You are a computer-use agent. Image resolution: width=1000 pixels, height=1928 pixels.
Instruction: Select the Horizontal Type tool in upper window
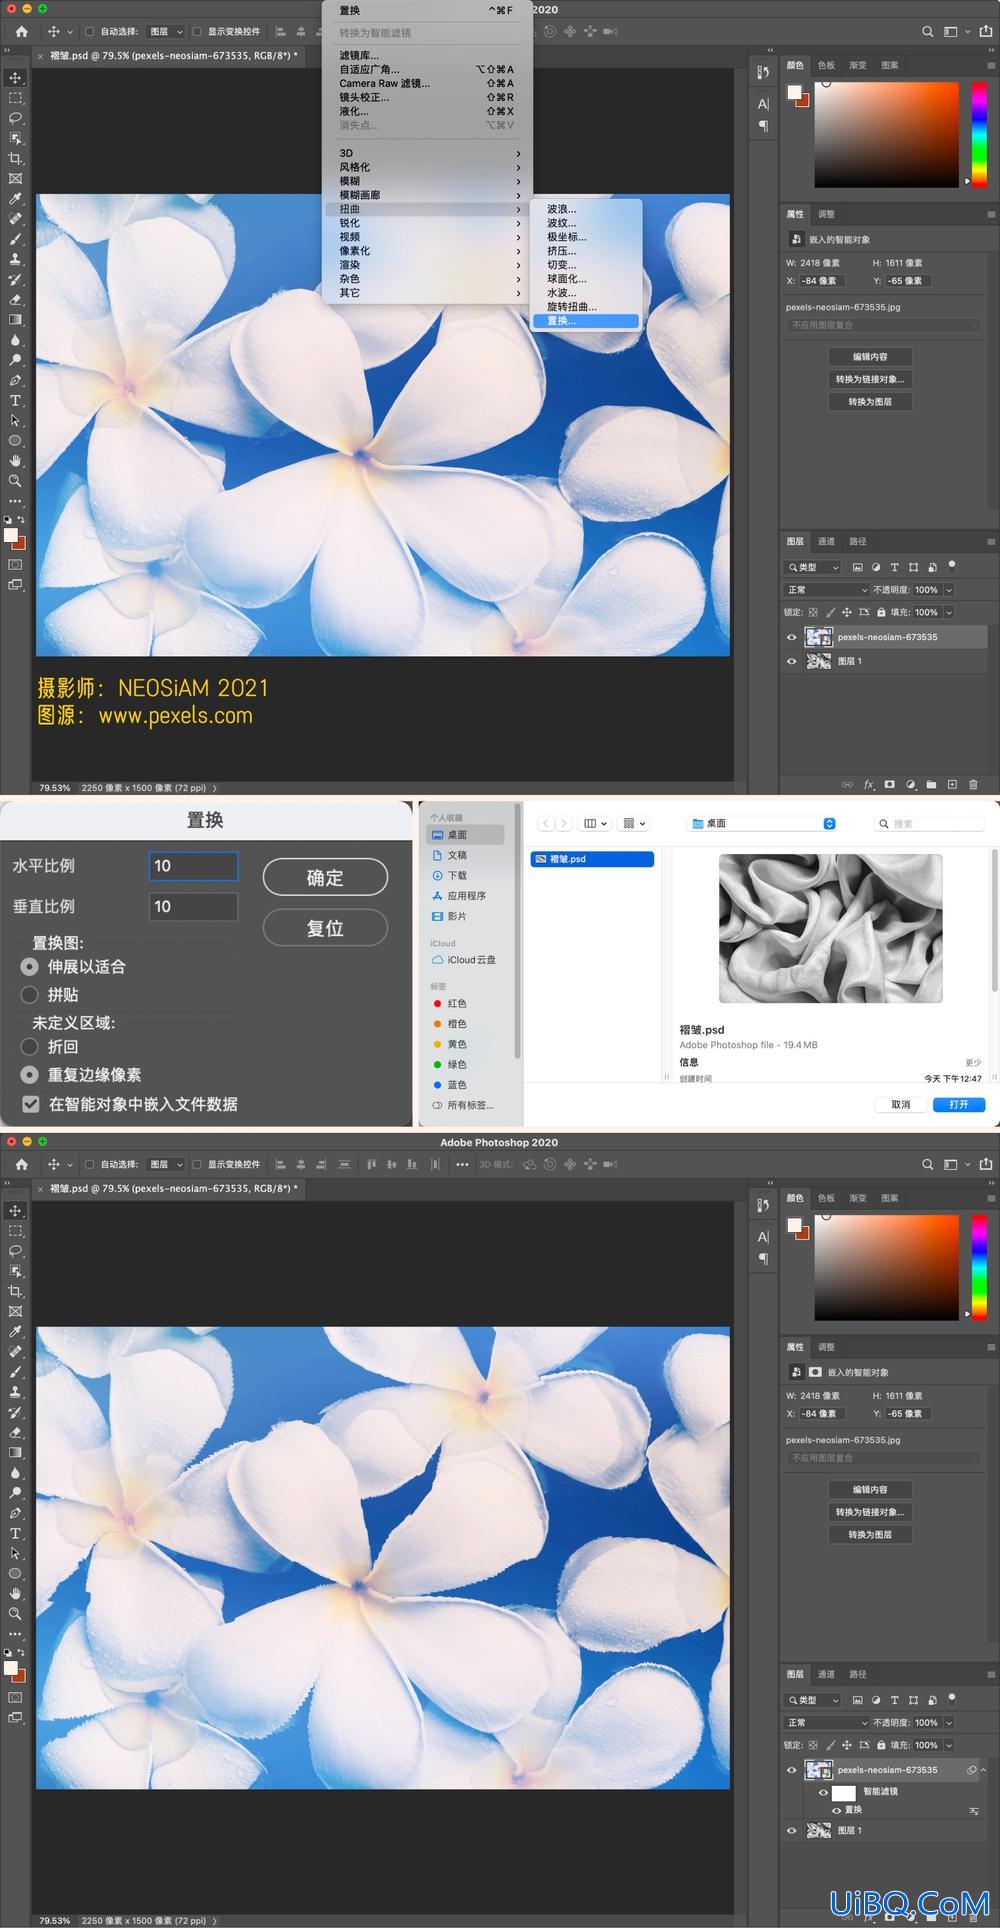point(15,400)
